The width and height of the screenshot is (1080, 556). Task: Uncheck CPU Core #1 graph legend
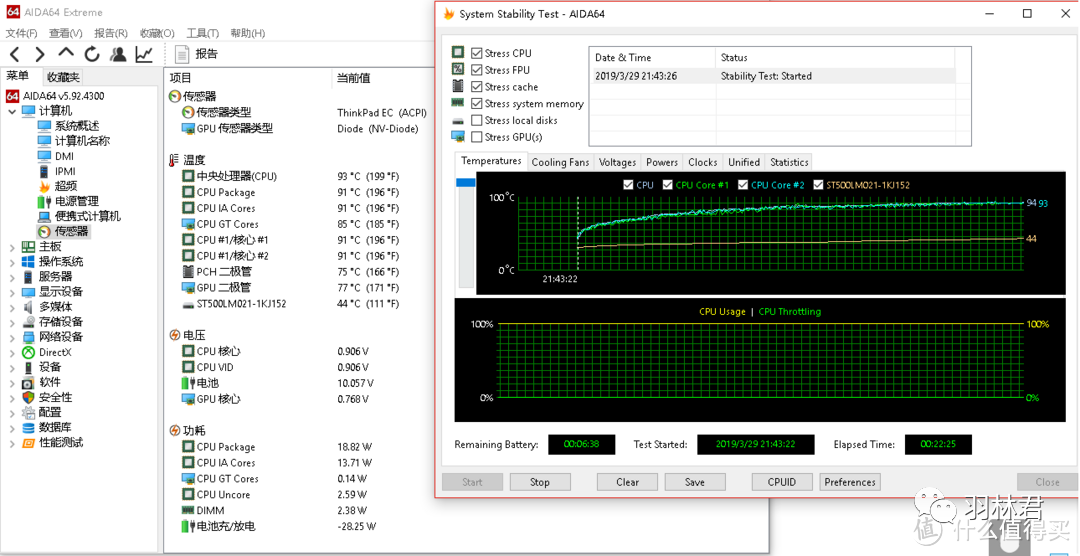667,185
